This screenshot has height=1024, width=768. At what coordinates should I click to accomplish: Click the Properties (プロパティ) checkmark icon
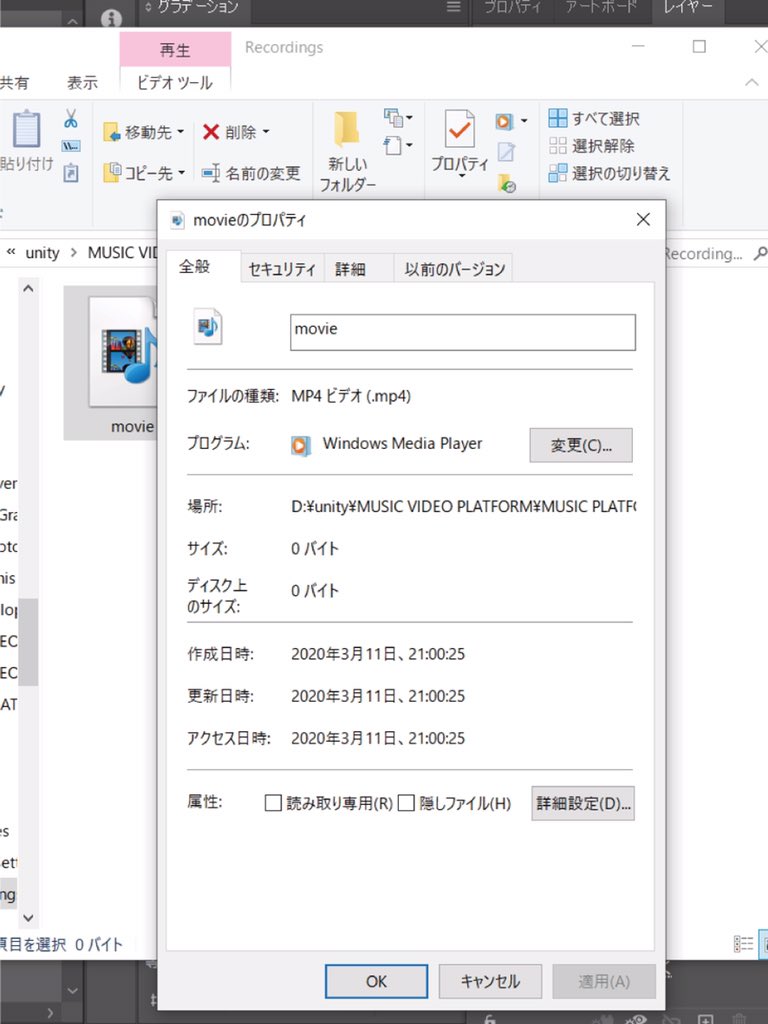pos(459,129)
